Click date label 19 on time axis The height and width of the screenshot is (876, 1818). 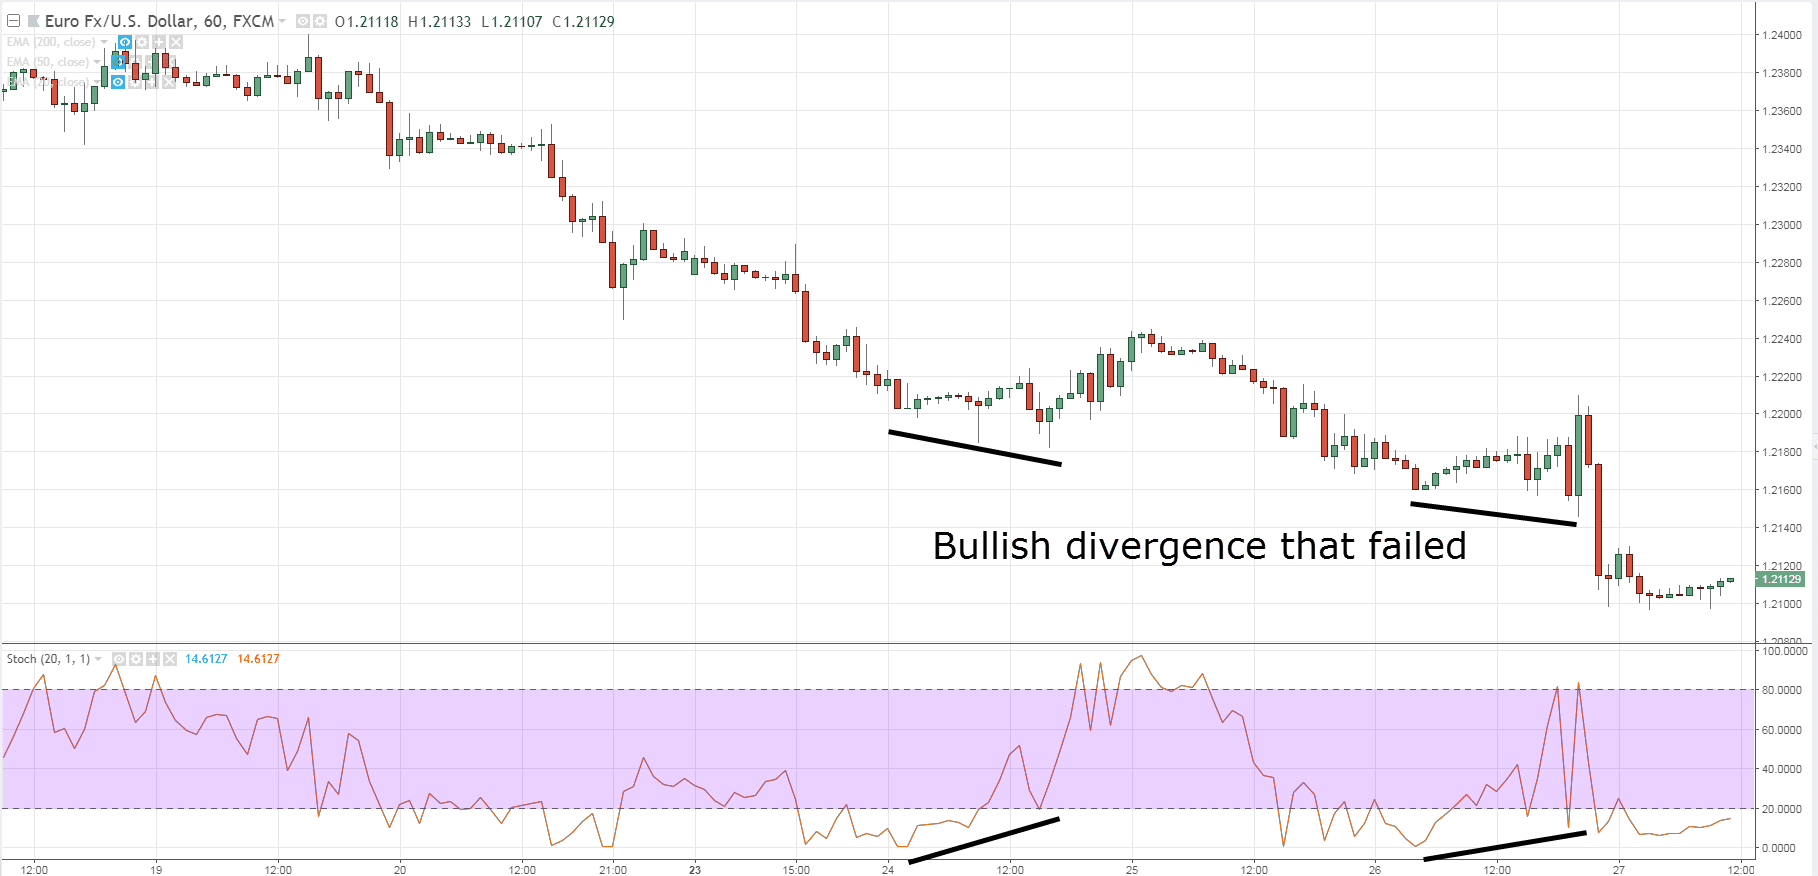156,869
